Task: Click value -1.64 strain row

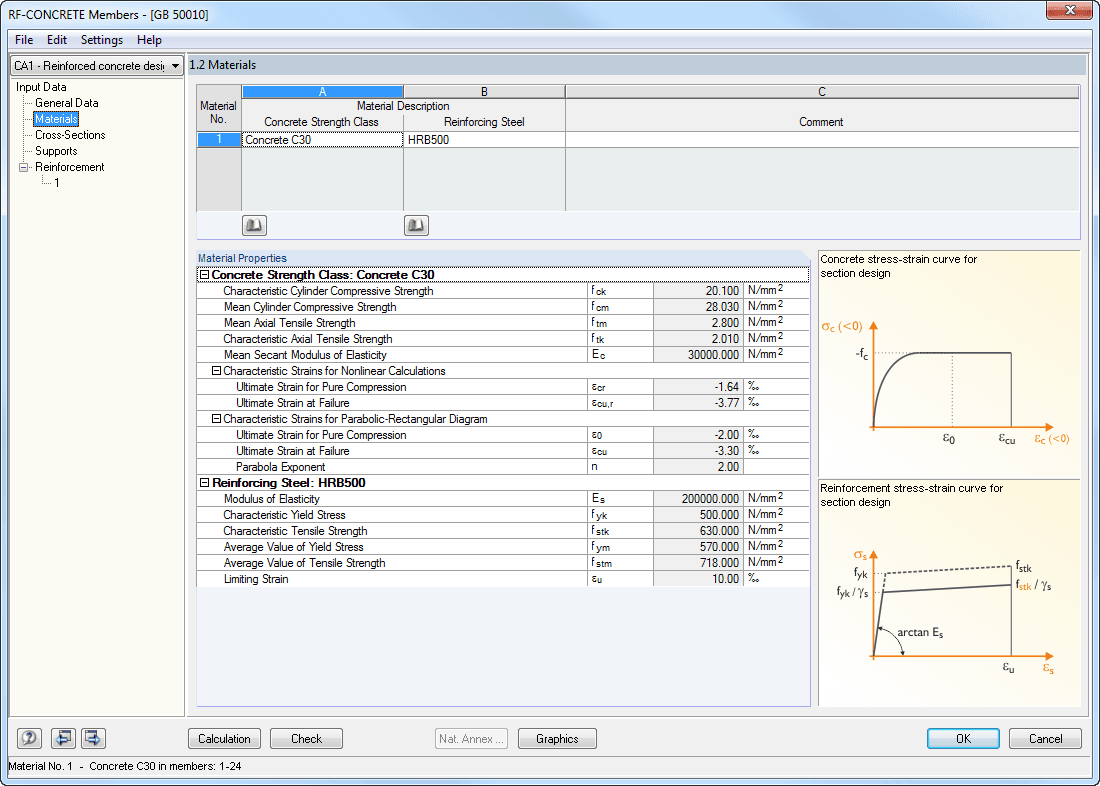Action: 698,387
